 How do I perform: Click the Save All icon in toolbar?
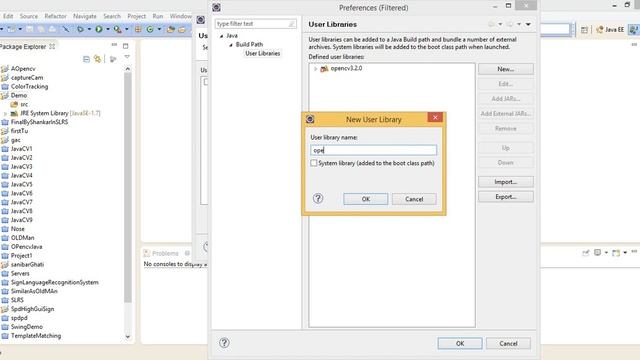(x=41, y=29)
